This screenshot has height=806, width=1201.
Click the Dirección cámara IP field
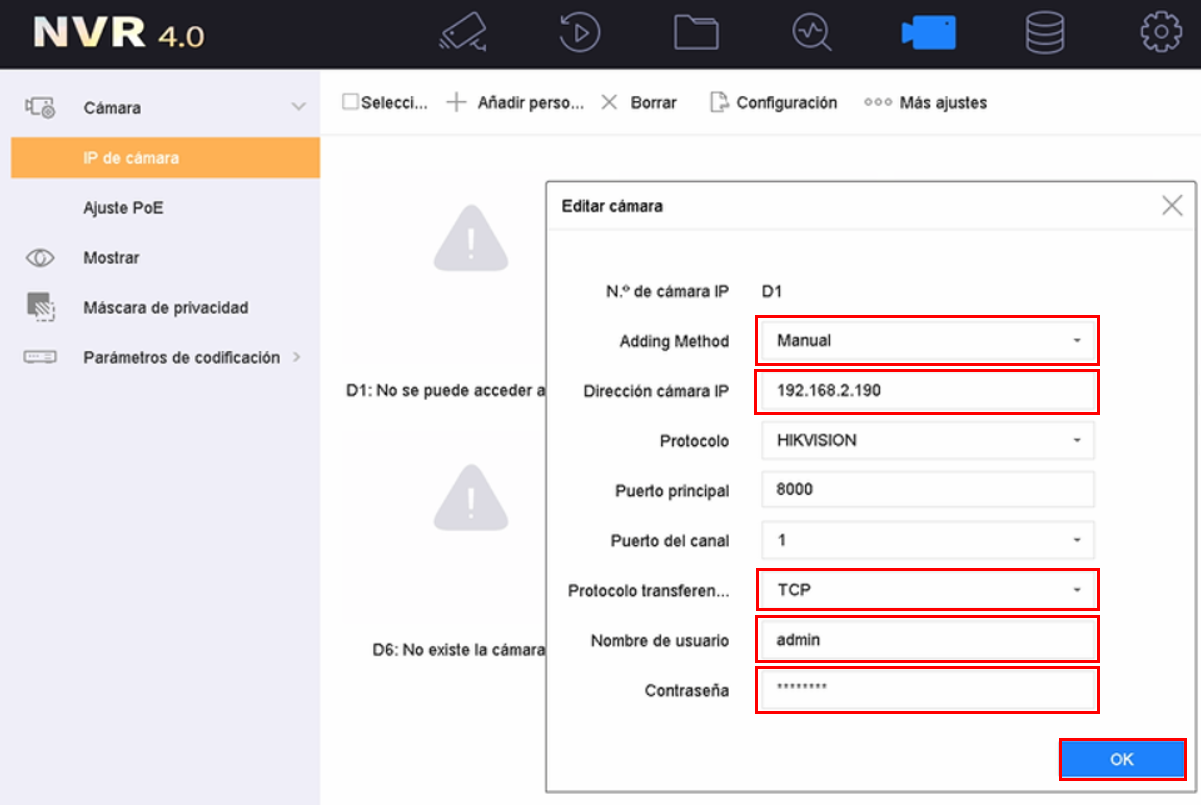927,391
